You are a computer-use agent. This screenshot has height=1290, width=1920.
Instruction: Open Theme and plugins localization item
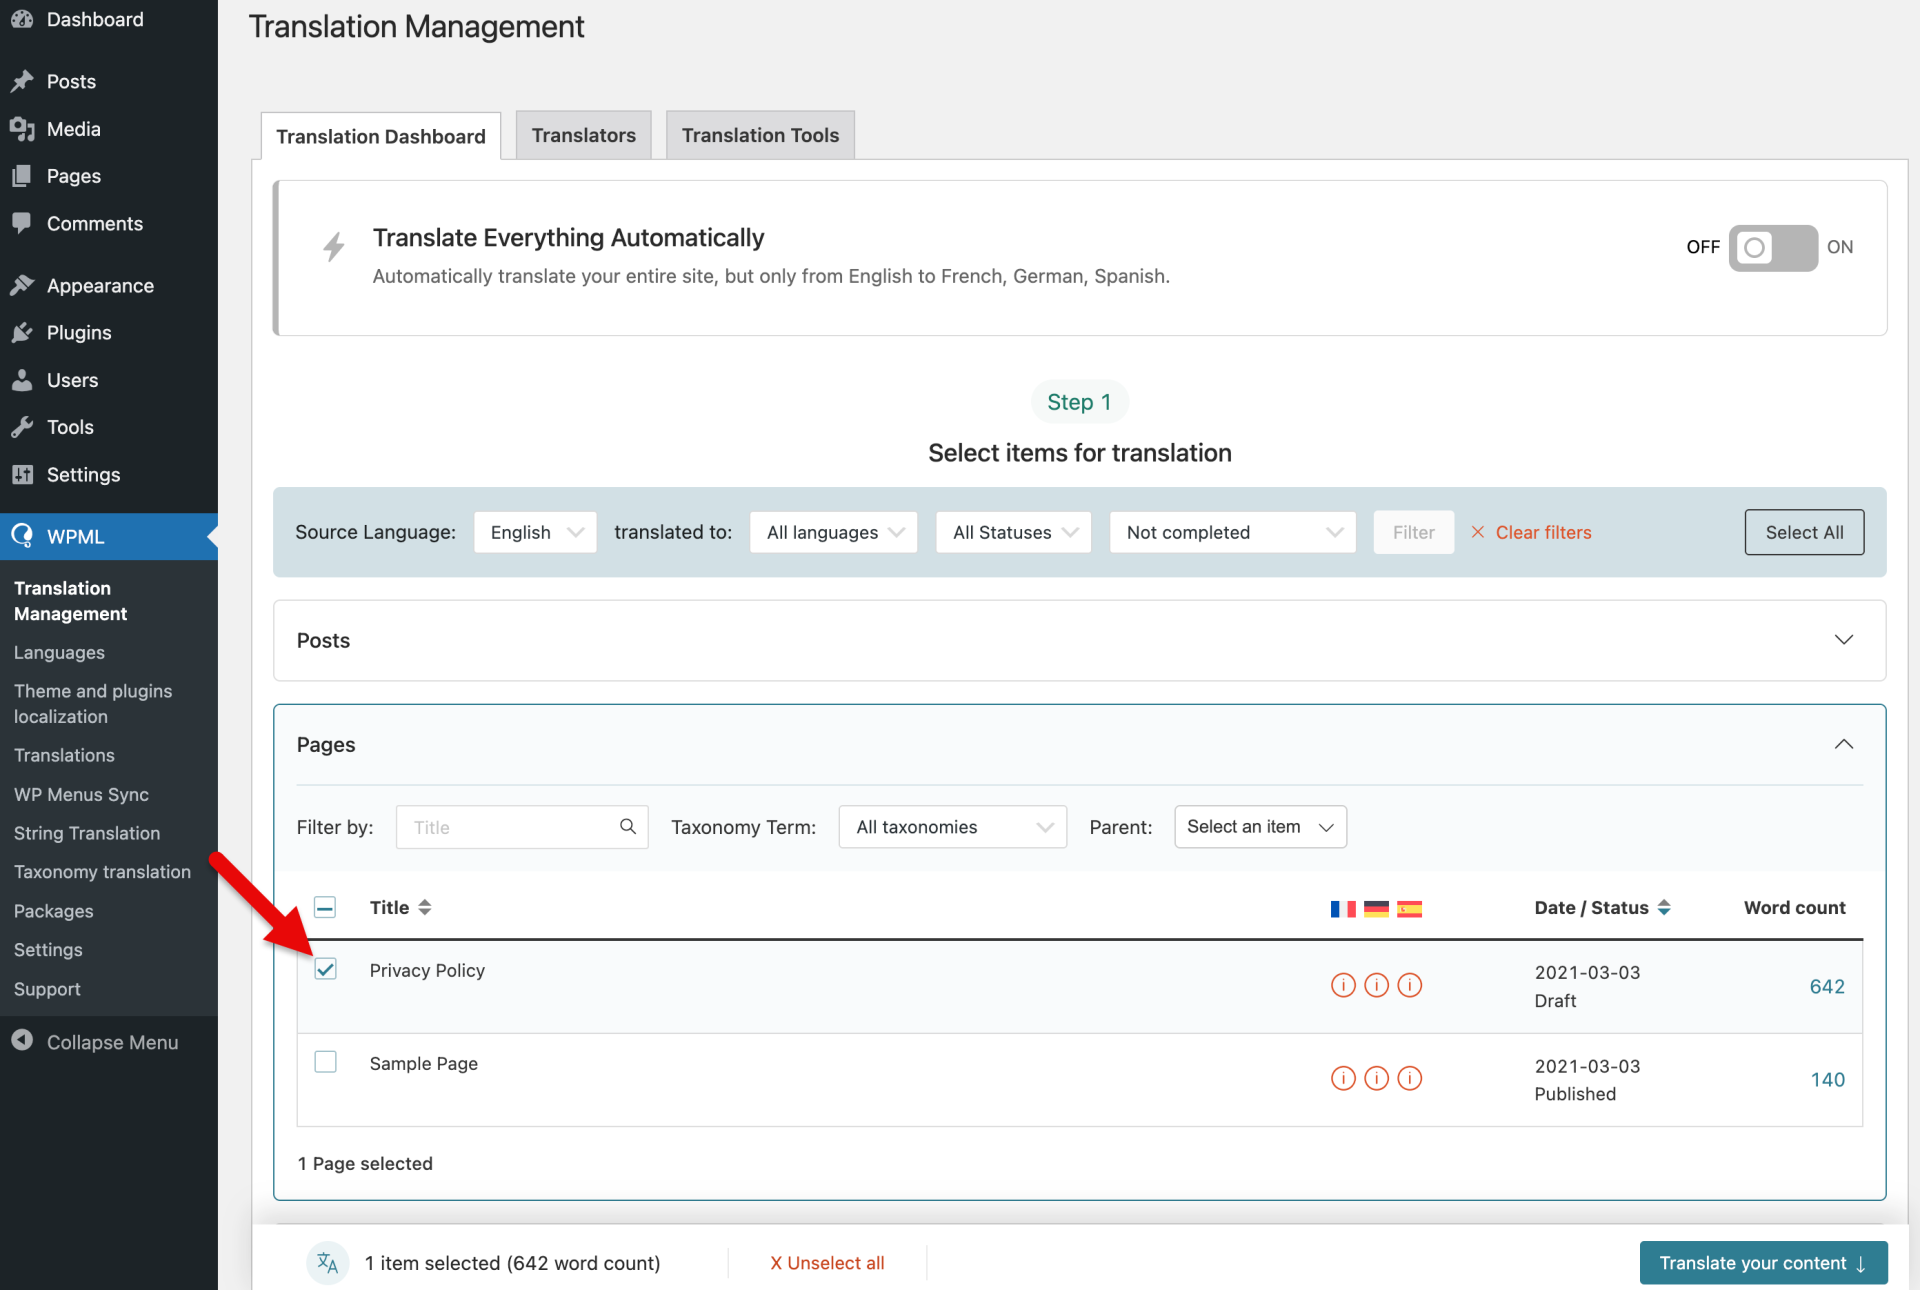tap(93, 704)
